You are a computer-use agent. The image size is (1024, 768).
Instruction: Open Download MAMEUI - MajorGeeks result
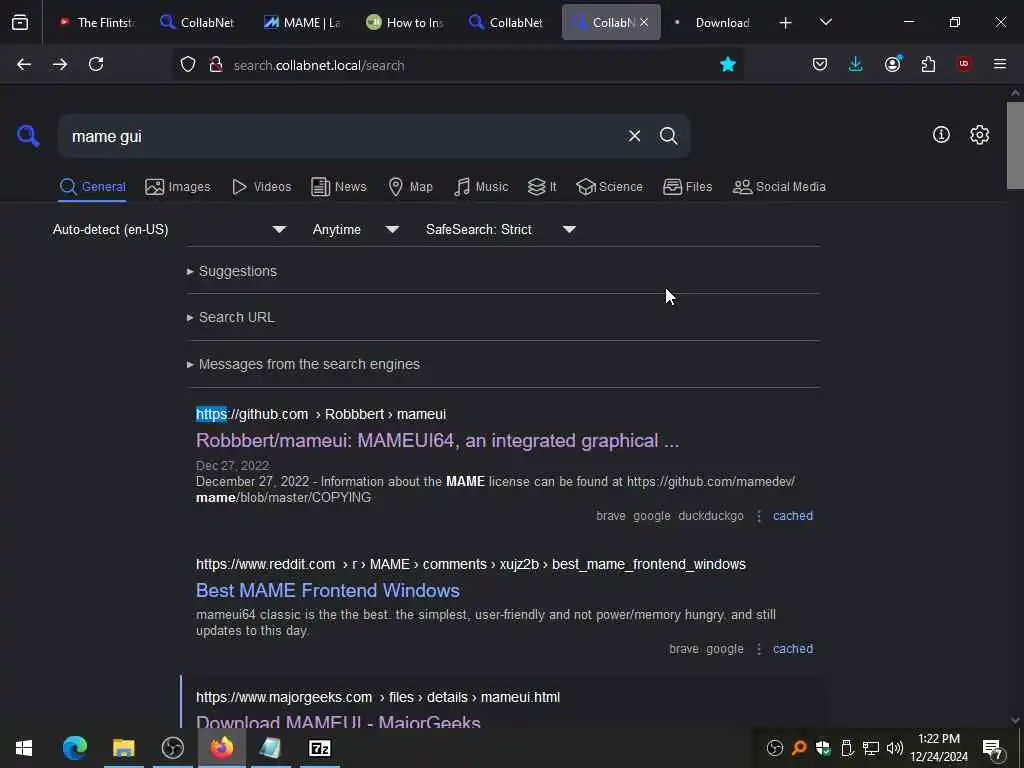(x=338, y=722)
